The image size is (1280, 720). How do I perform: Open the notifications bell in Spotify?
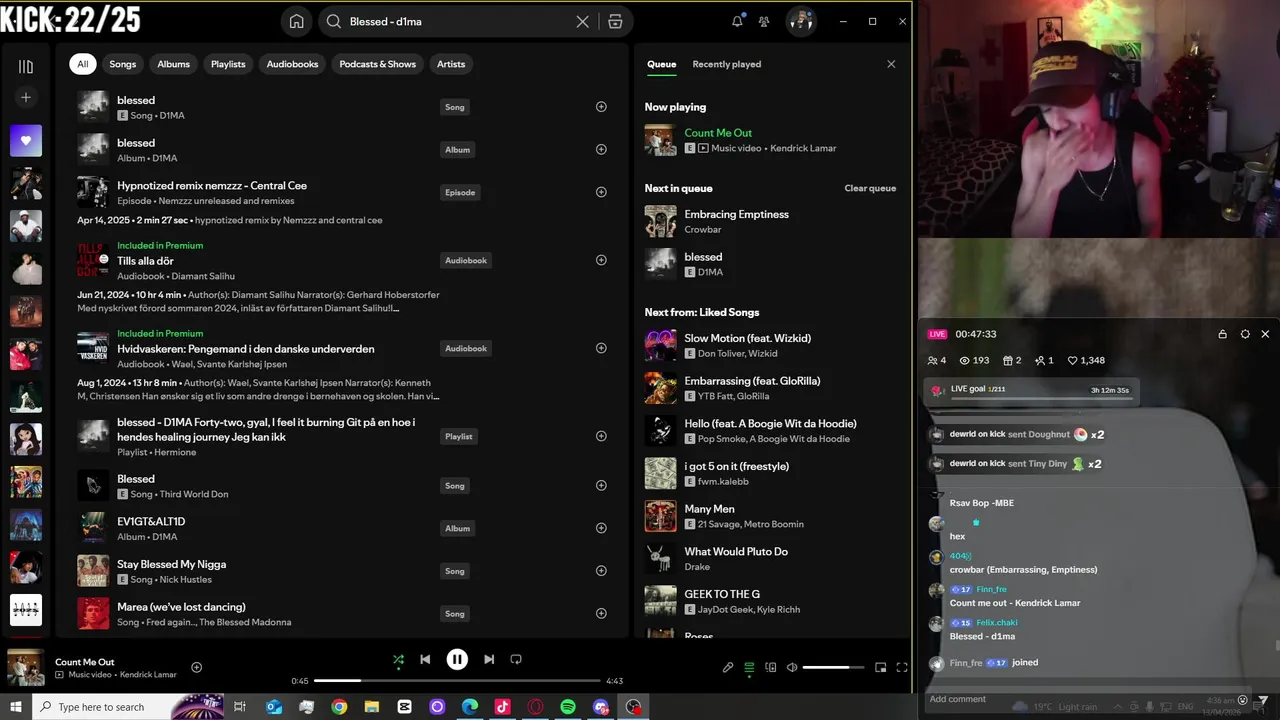click(x=737, y=21)
